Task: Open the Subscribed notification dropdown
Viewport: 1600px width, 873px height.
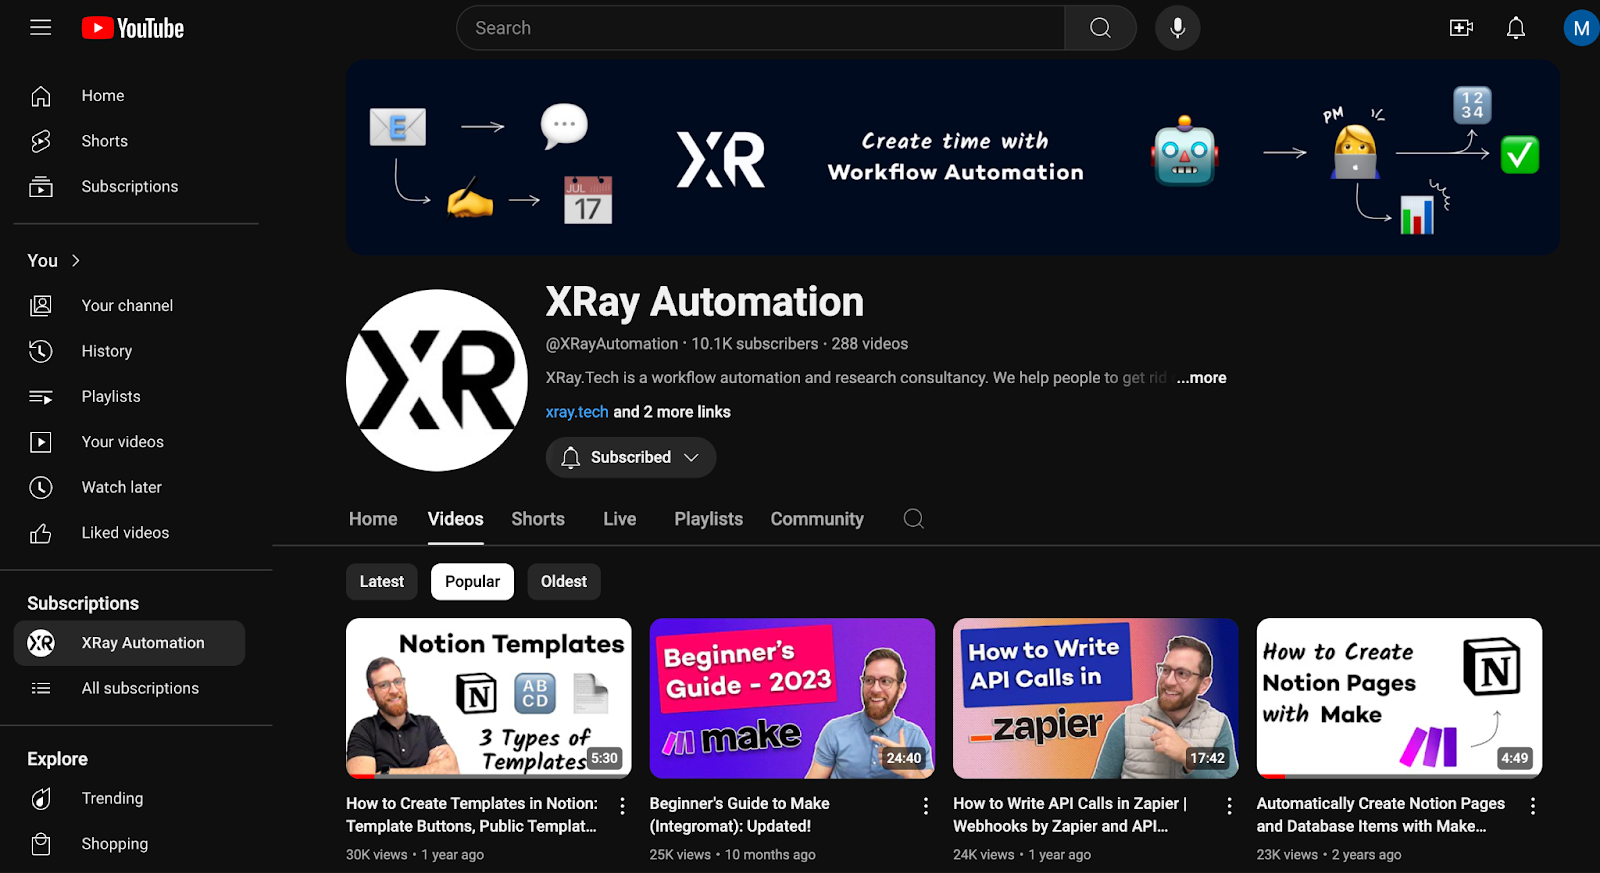Action: 631,457
